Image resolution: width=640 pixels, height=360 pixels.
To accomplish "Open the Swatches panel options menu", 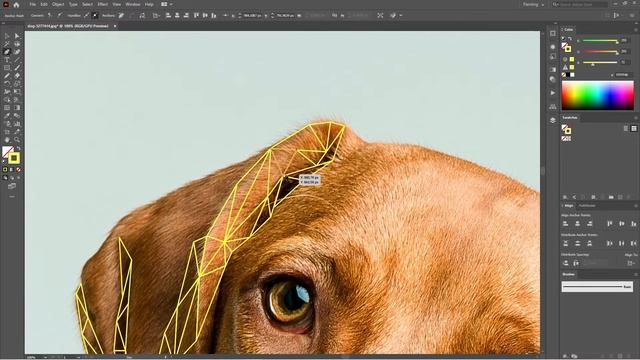I will coord(636,118).
